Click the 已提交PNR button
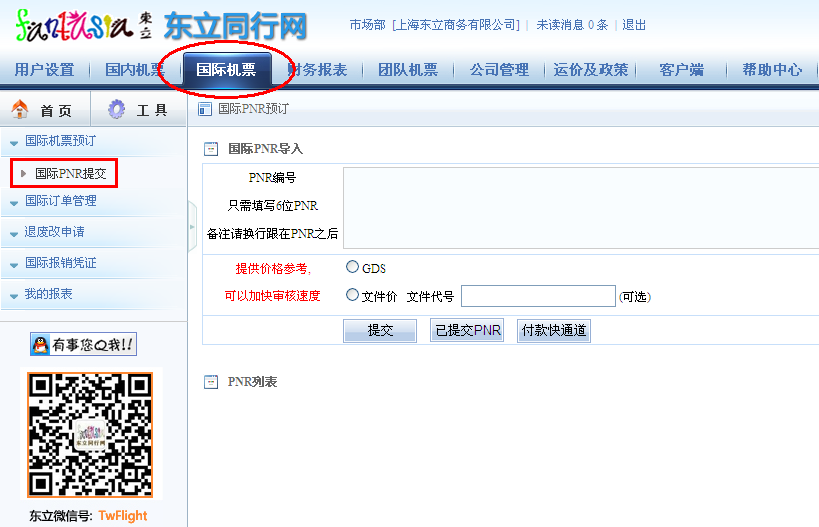This screenshot has height=527, width=819. tap(467, 330)
